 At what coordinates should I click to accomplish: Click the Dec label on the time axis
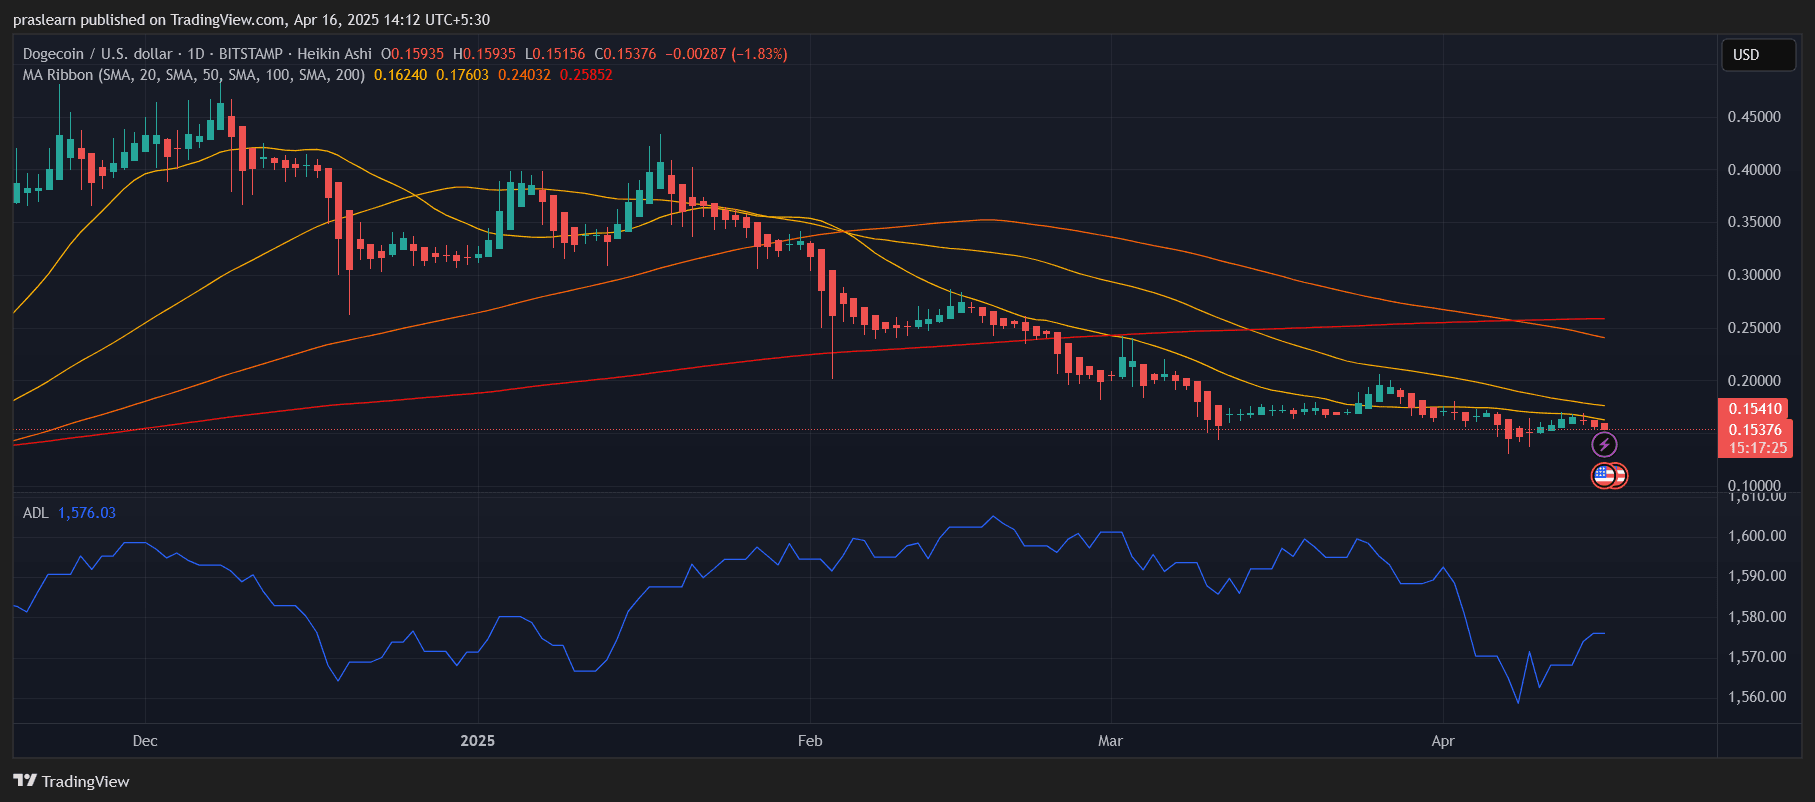pyautogui.click(x=145, y=741)
